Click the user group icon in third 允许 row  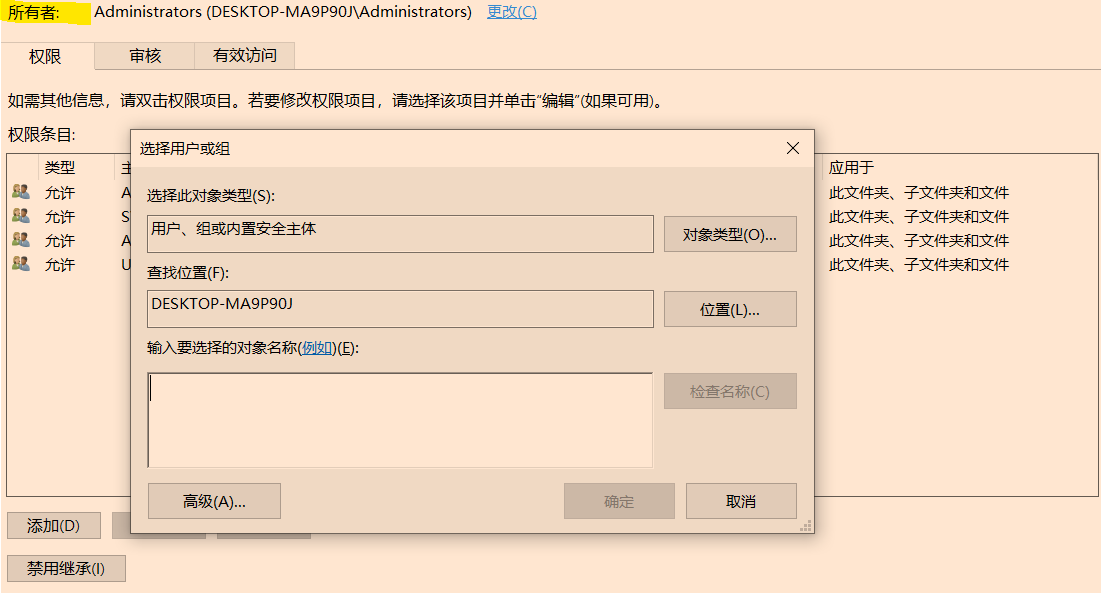[x=21, y=239]
